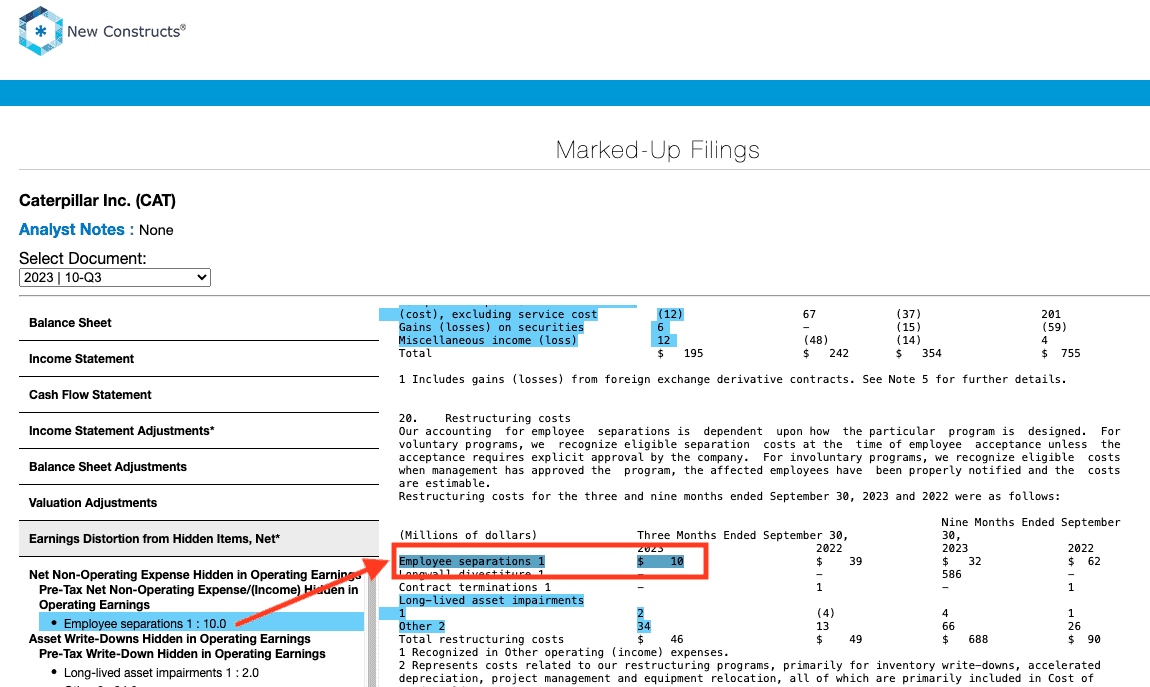Image resolution: width=1150 pixels, height=687 pixels.
Task: Expand the Balance Sheet Adjustments section
Action: pyautogui.click(x=199, y=466)
